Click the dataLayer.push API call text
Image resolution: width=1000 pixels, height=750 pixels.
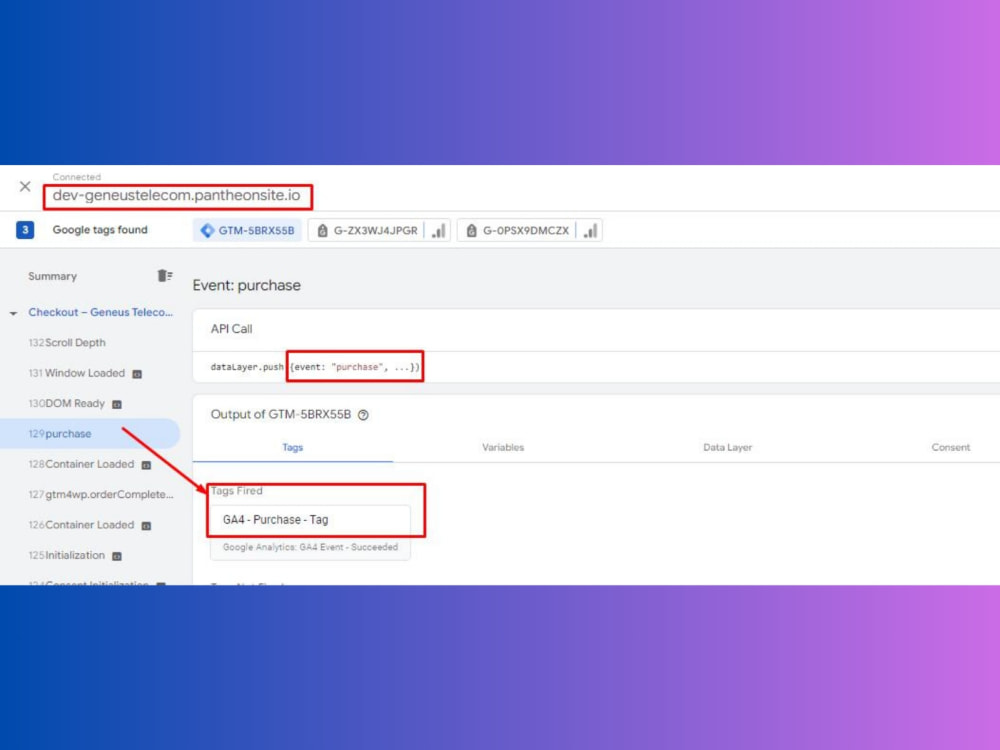click(x=315, y=367)
